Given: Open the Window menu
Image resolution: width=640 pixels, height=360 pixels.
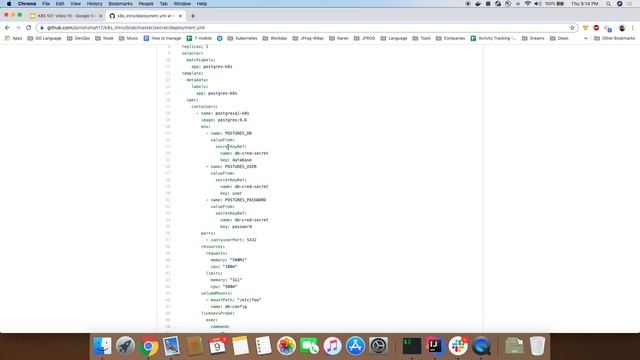Looking at the screenshot, I should 182,4.
